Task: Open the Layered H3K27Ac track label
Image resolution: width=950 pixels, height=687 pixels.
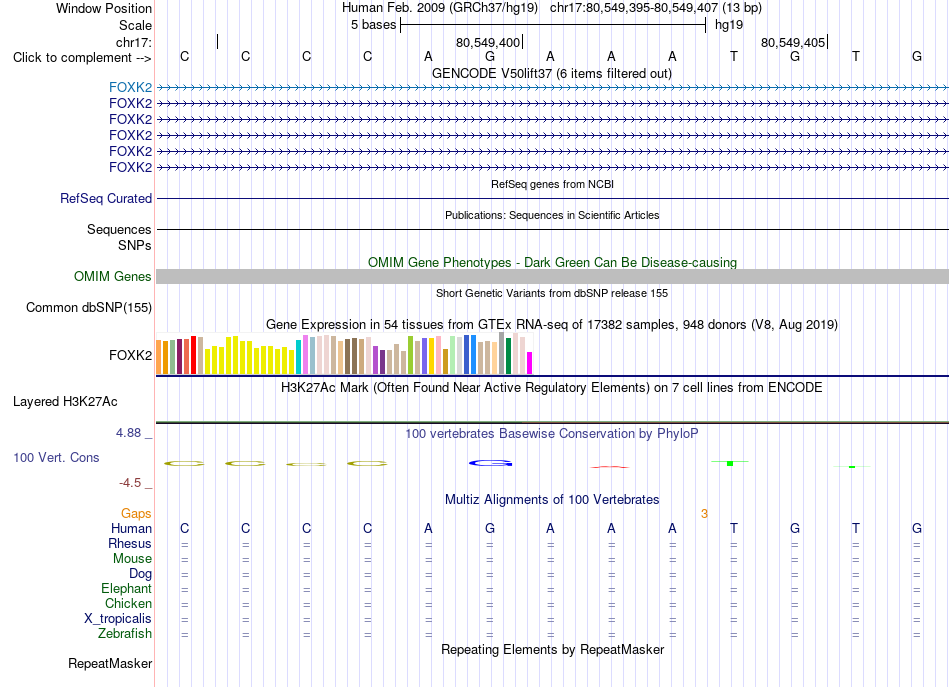Action: point(65,402)
